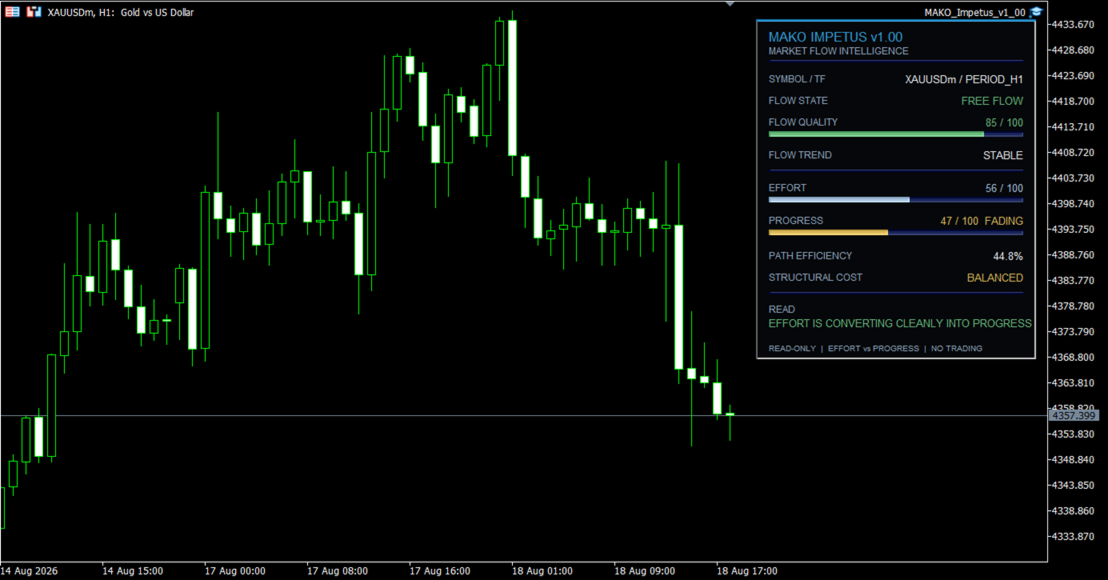Click the expert cap icon beside MAKO_Impetus_v1_00
Image resolution: width=1108 pixels, height=580 pixels.
coord(1036,12)
